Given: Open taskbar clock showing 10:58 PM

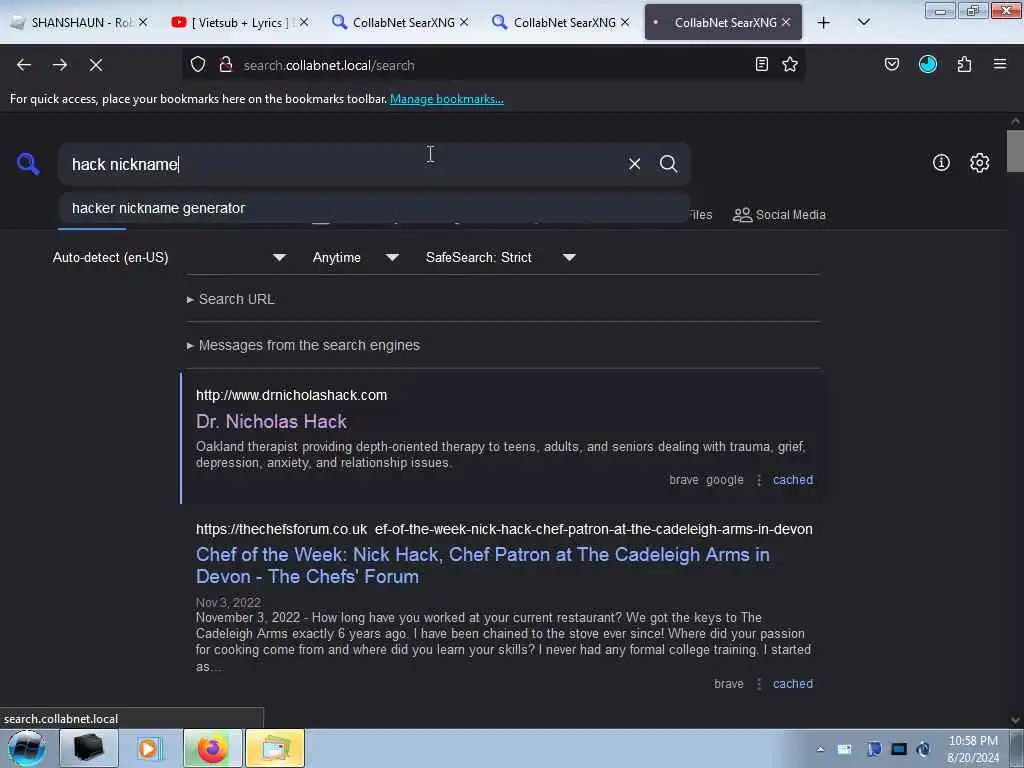Looking at the screenshot, I should coord(973,749).
